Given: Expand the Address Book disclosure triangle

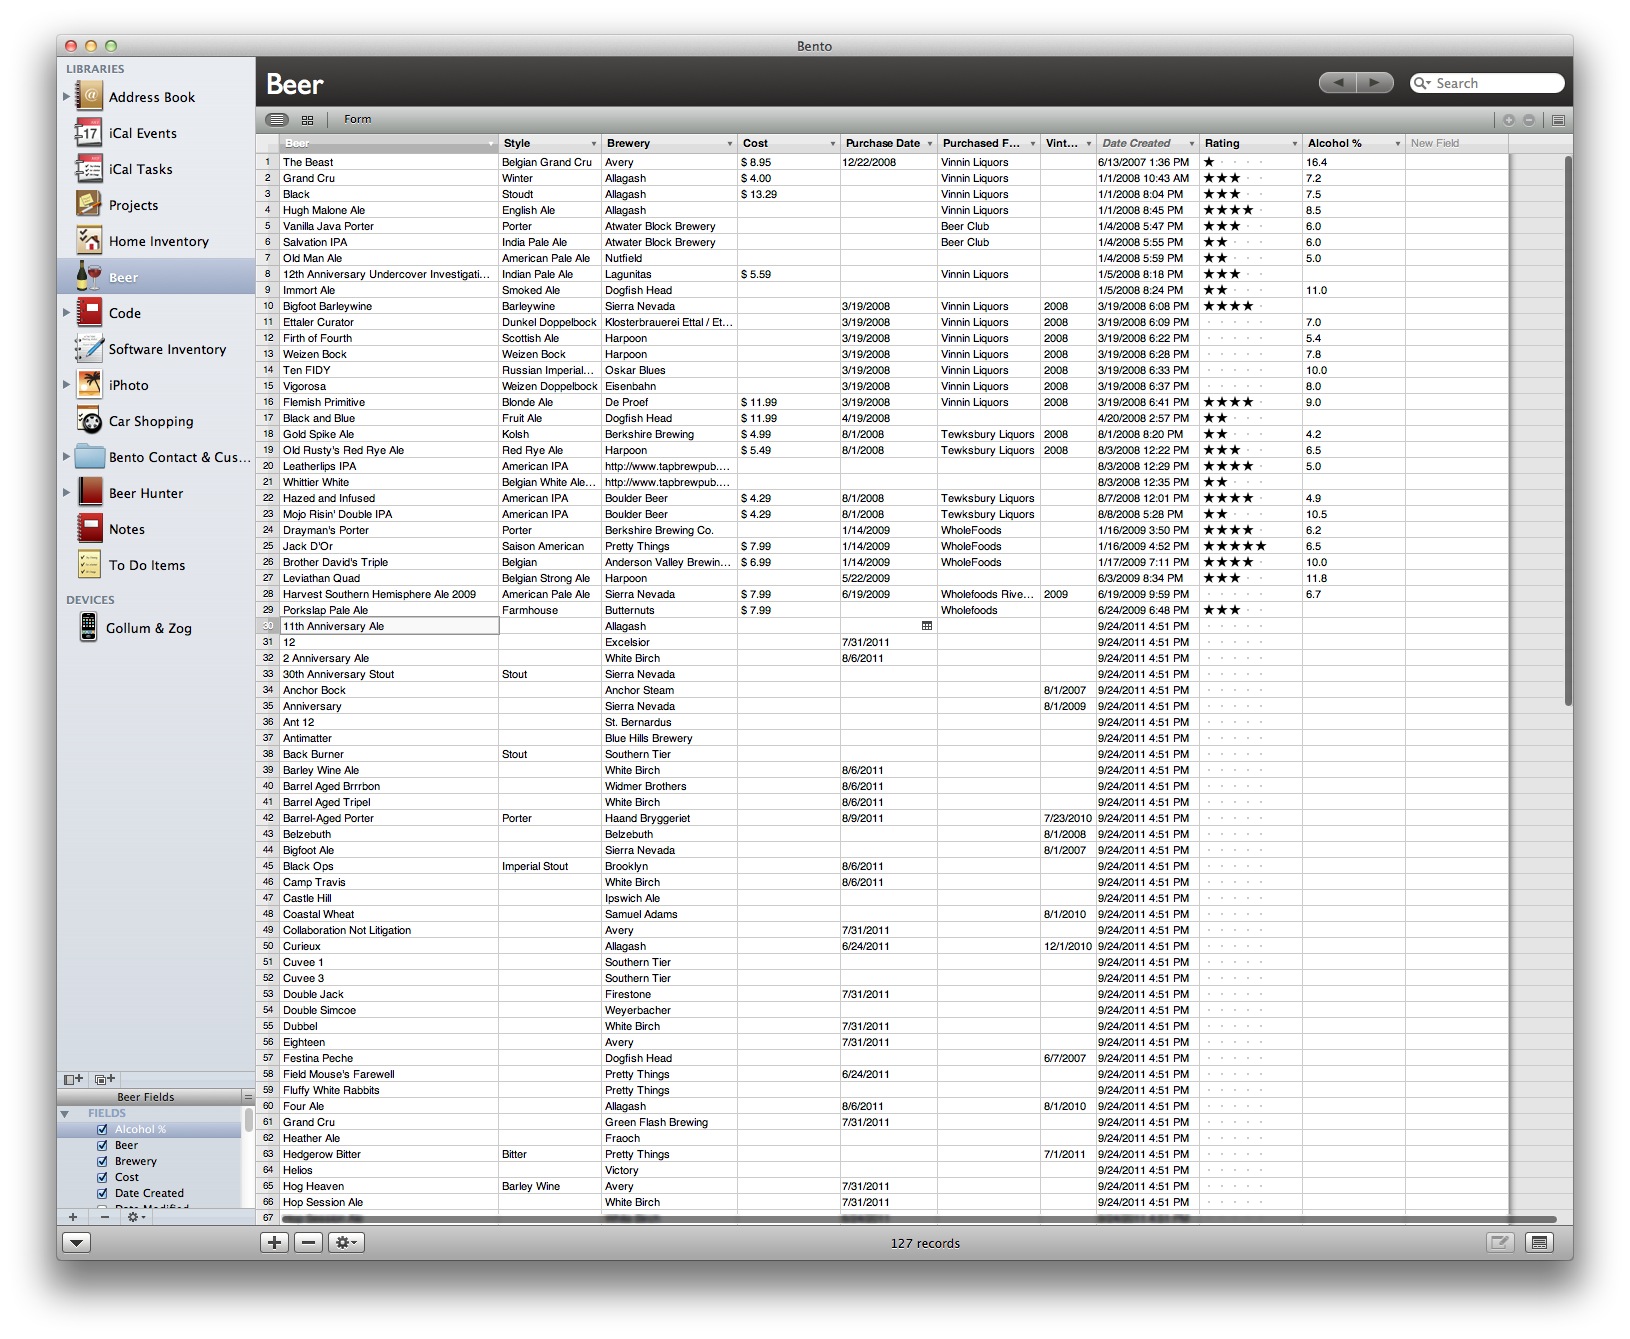Looking at the screenshot, I should pyautogui.click(x=67, y=97).
